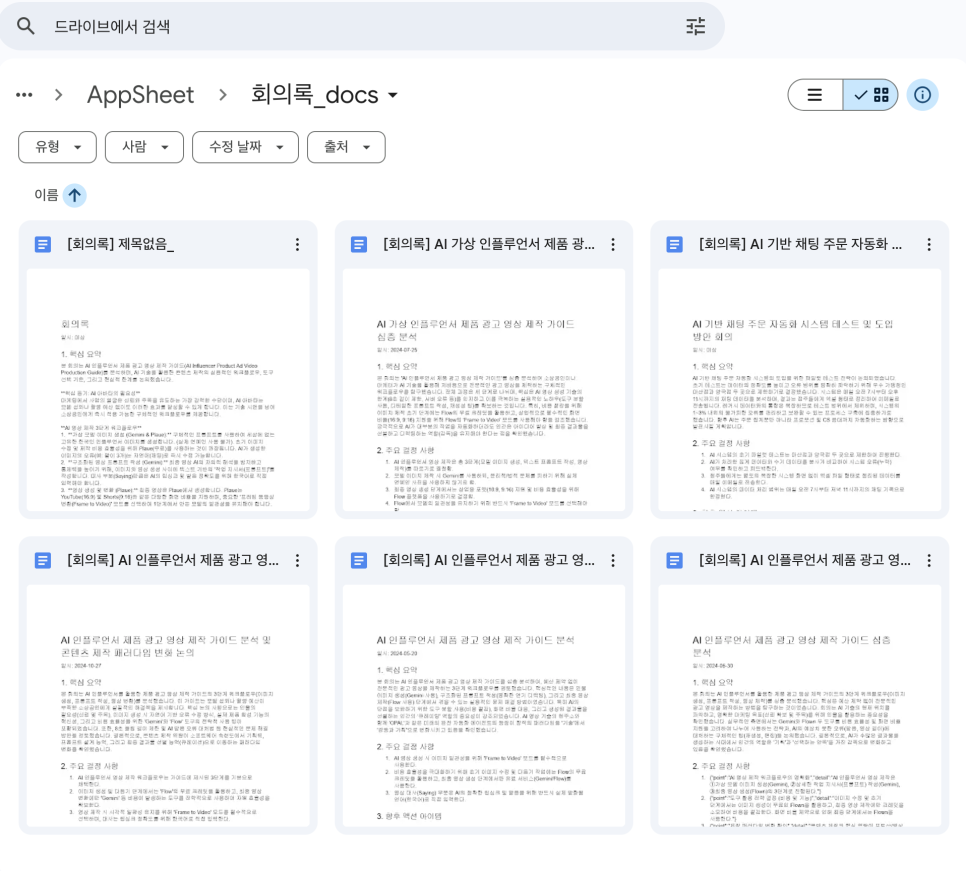This screenshot has height=871, width=966.
Task: Open the 출처 filter dropdown
Action: point(346,147)
